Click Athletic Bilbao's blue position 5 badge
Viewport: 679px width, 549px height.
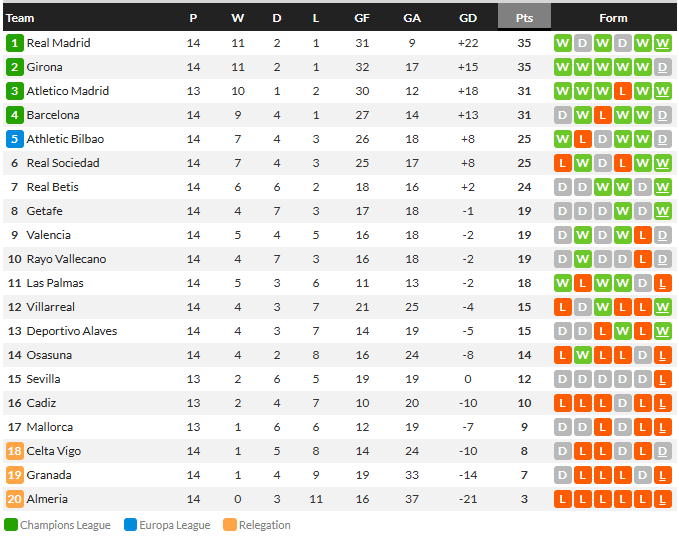15,139
